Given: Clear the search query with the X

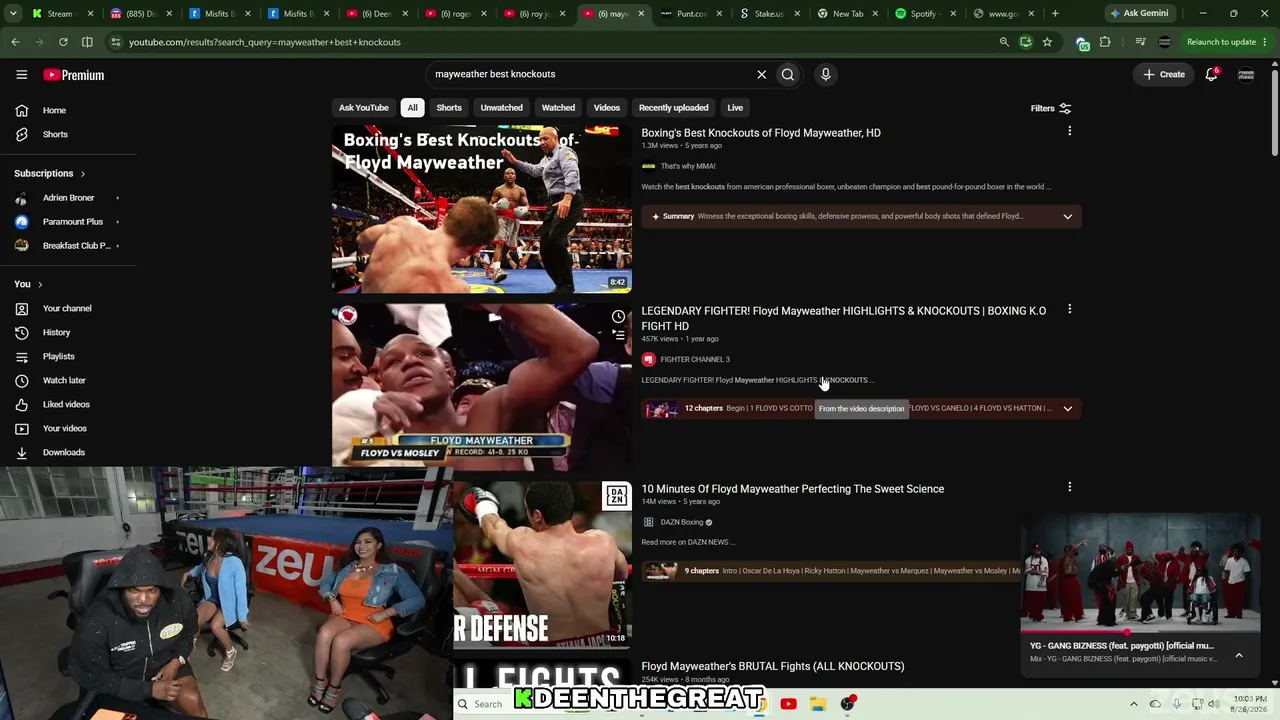Looking at the screenshot, I should point(761,74).
